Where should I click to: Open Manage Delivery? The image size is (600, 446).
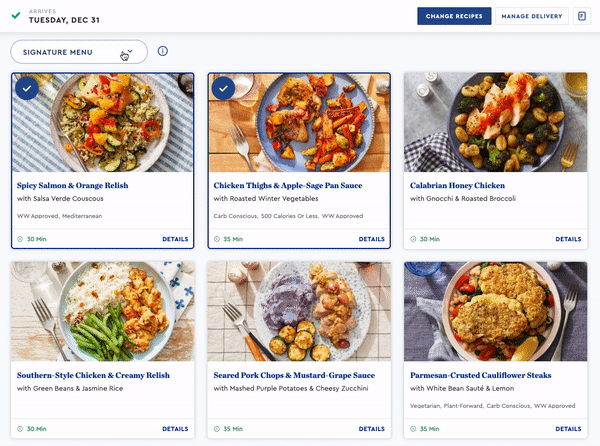click(532, 16)
